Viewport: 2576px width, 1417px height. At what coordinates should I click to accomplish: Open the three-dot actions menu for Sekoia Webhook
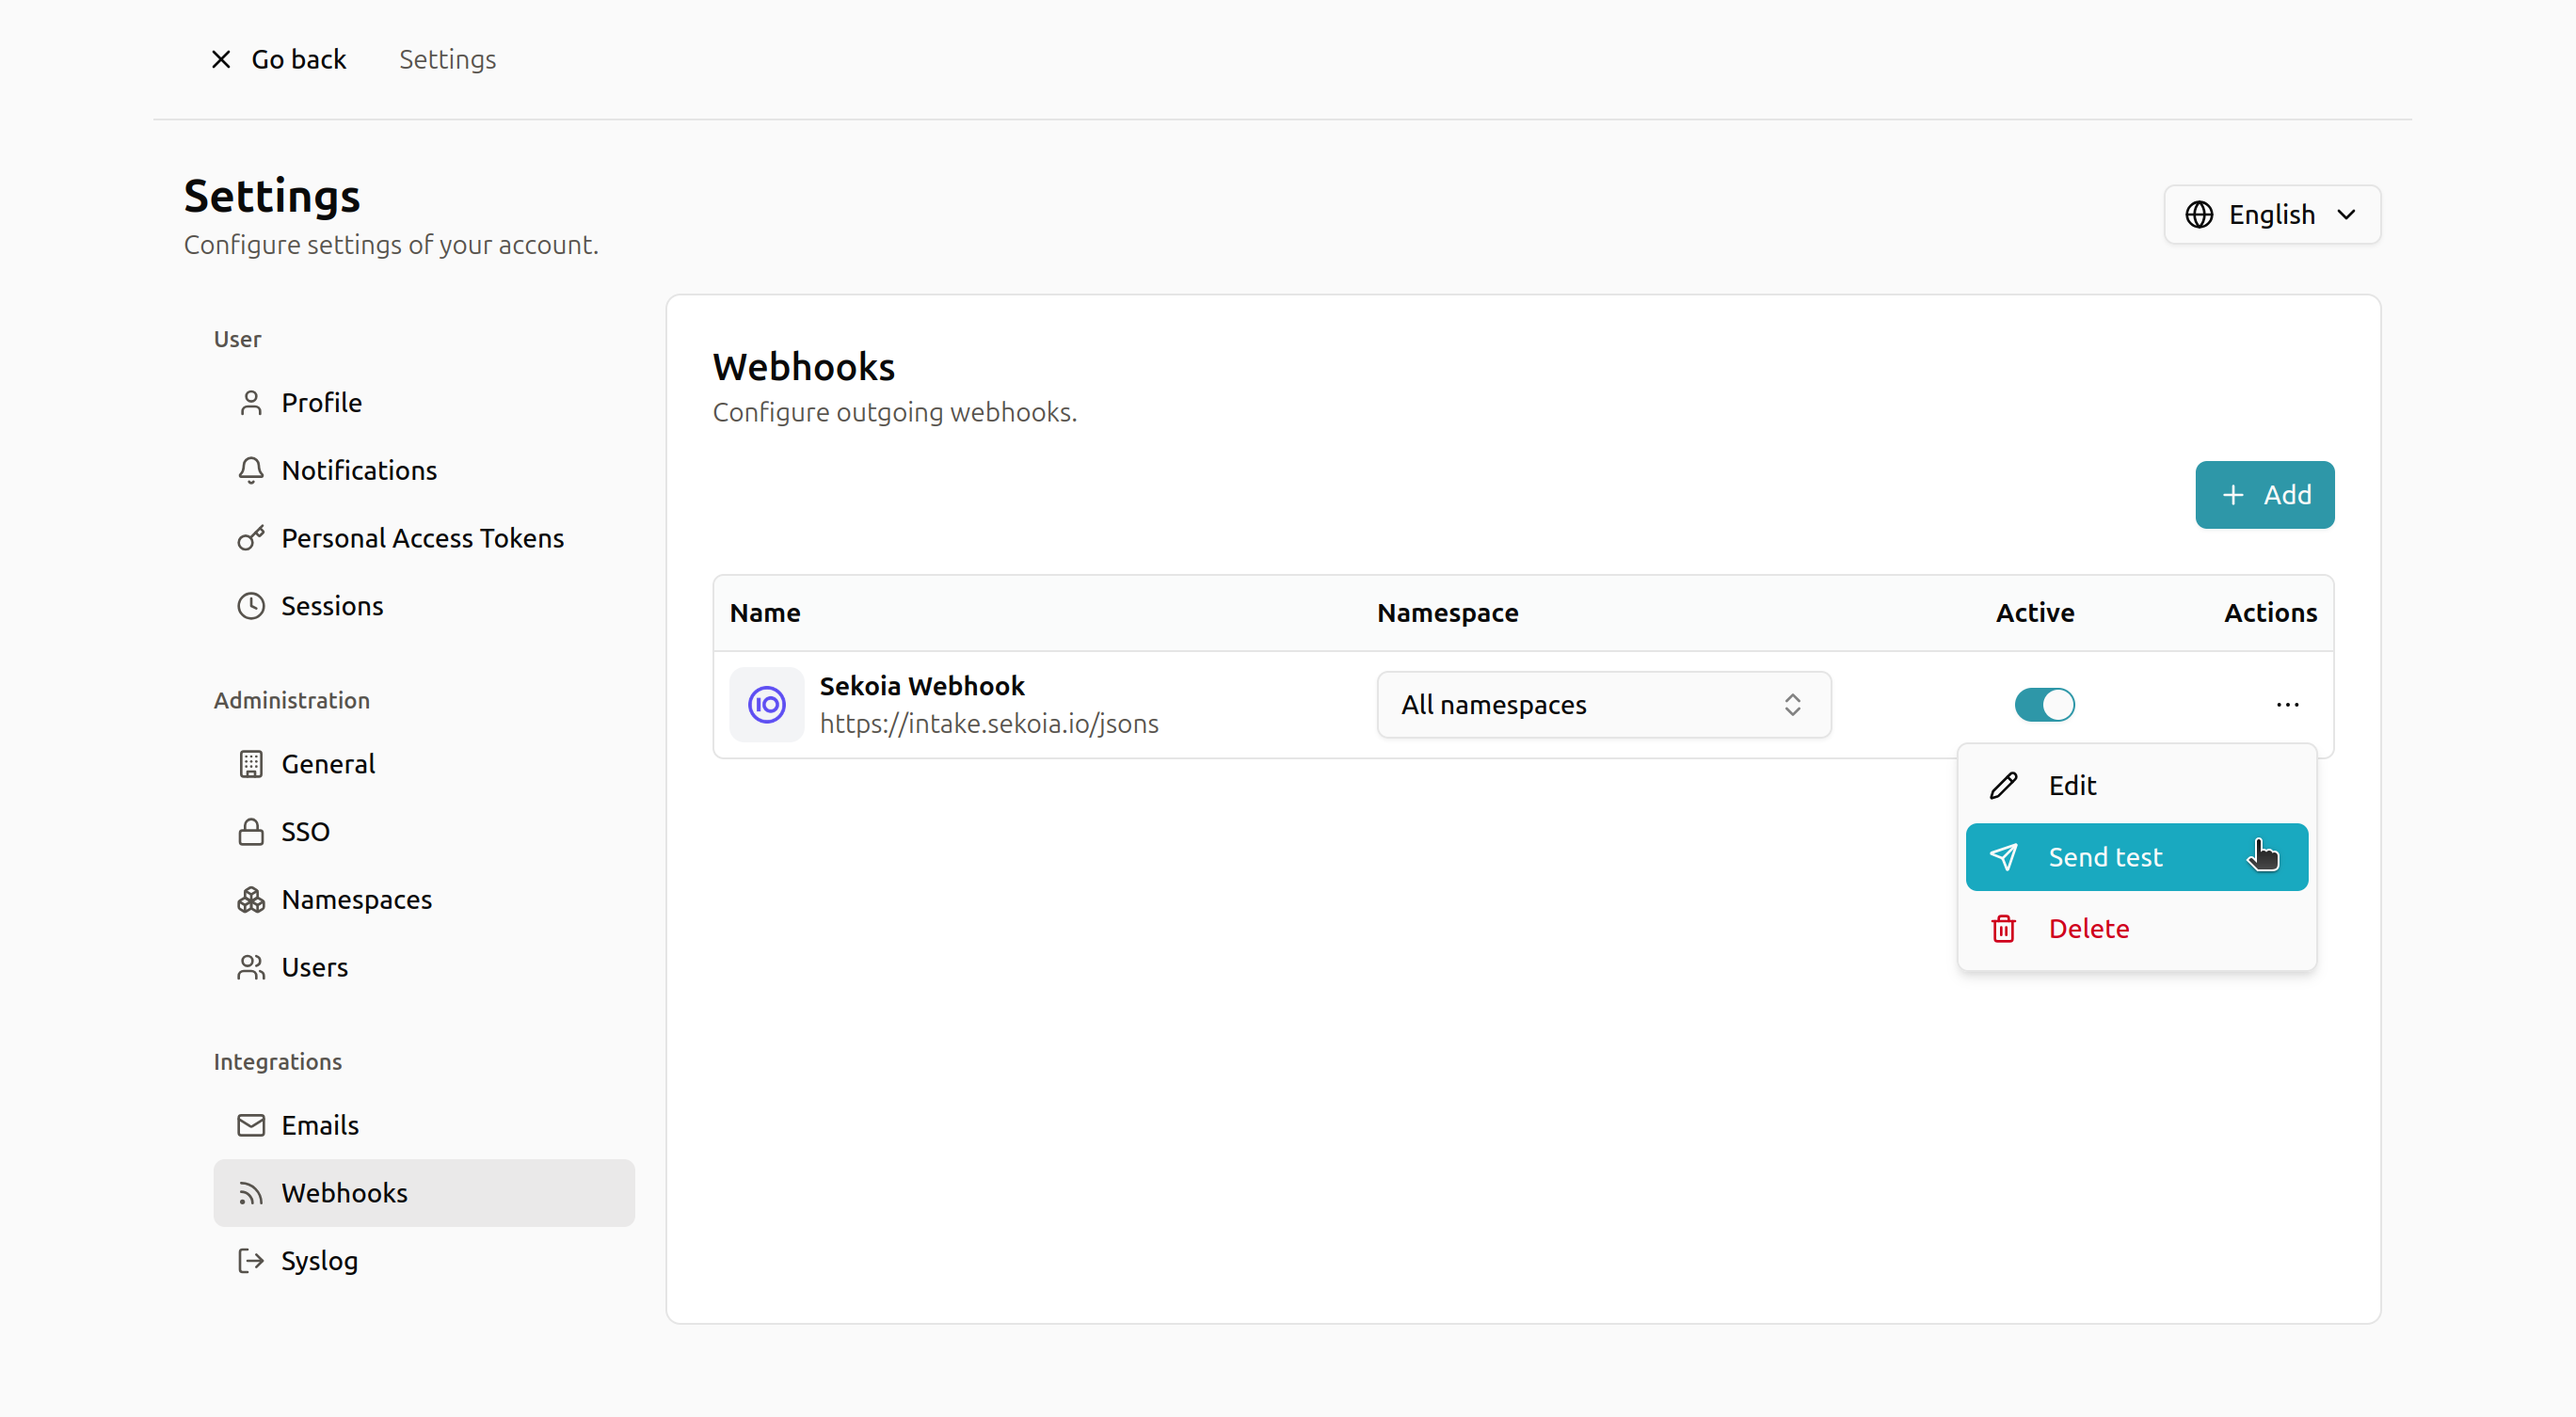[x=2287, y=705]
